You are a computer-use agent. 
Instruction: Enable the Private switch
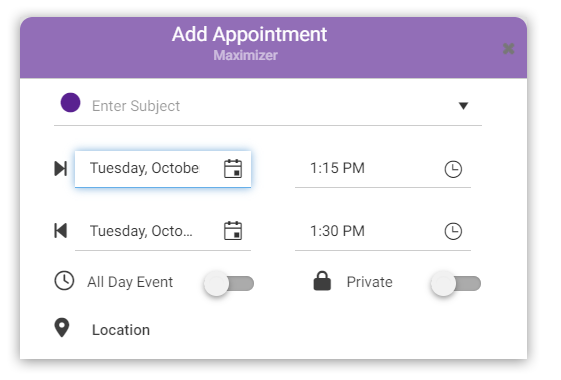456,283
